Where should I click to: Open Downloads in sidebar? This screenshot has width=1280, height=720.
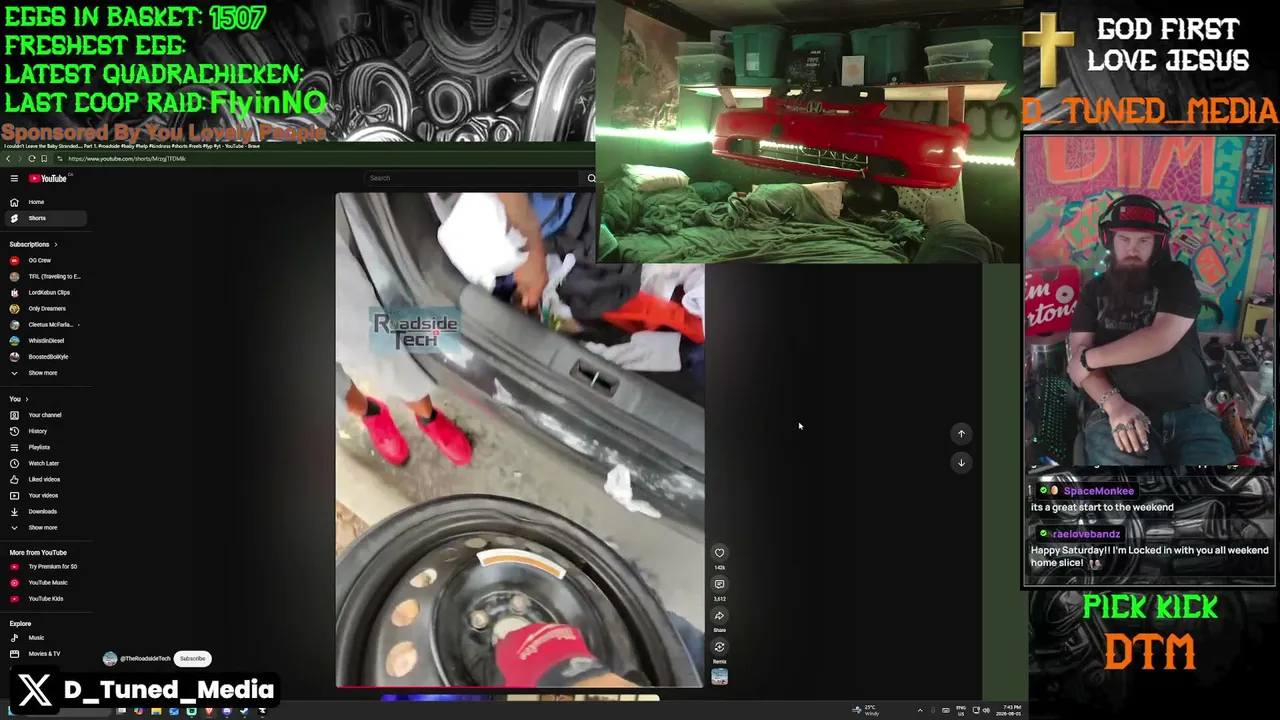(47, 511)
